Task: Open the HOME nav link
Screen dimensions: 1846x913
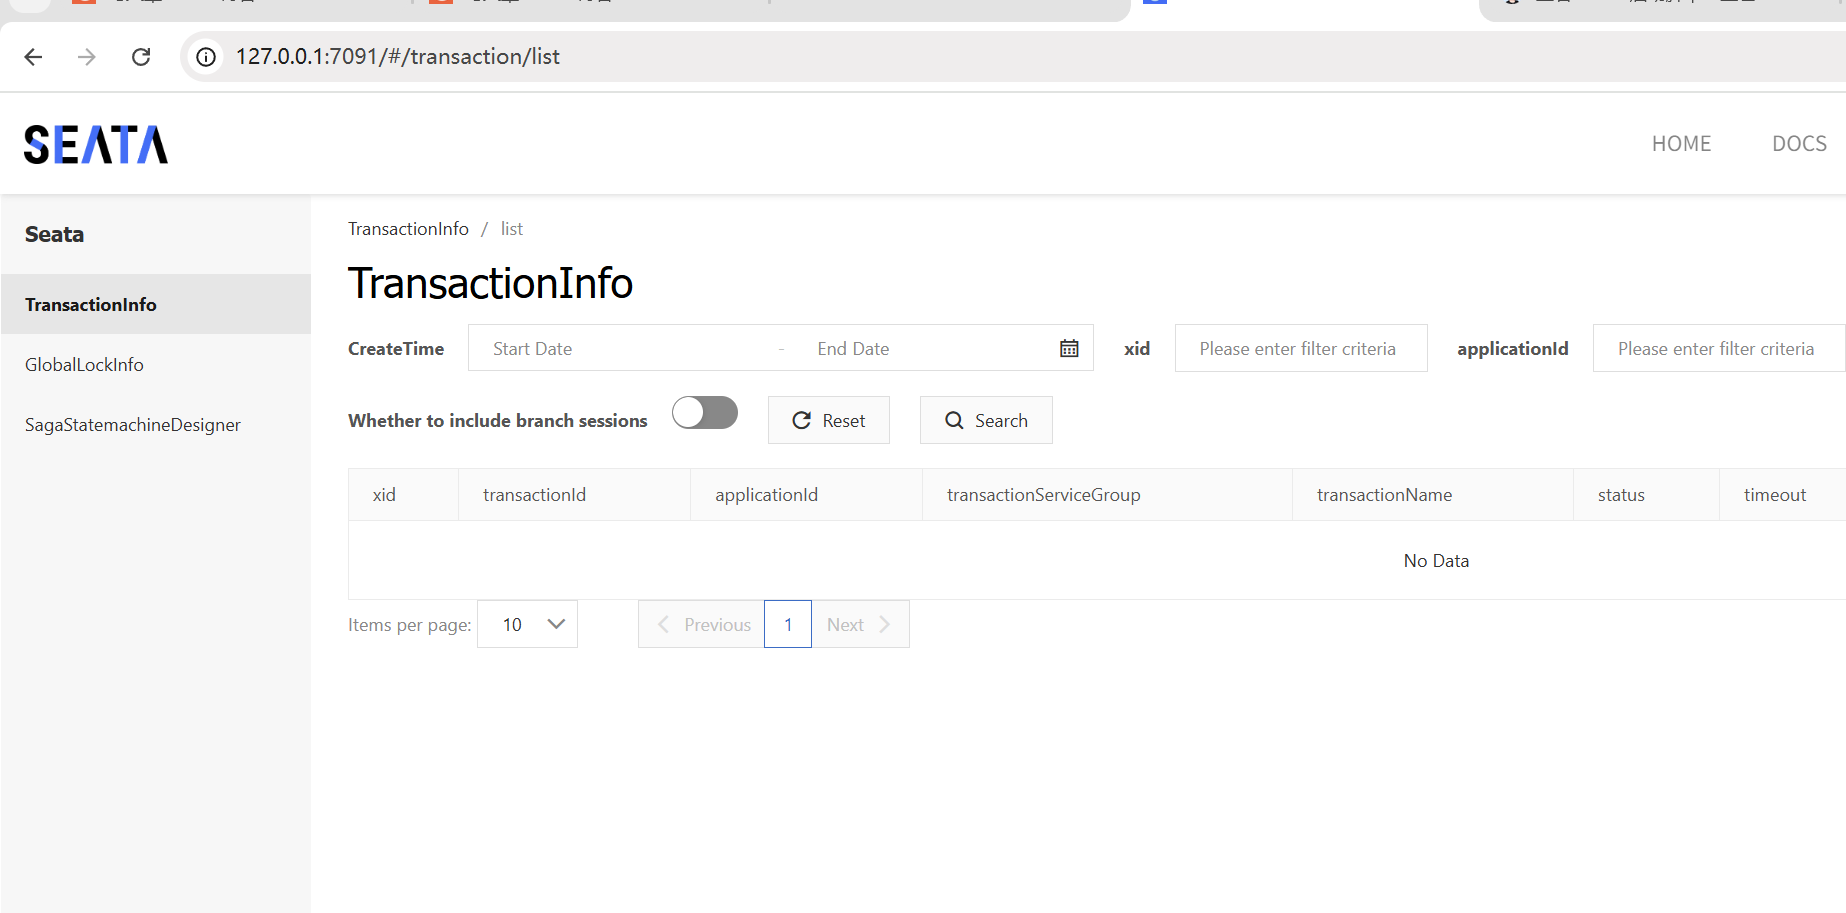Action: point(1681,144)
